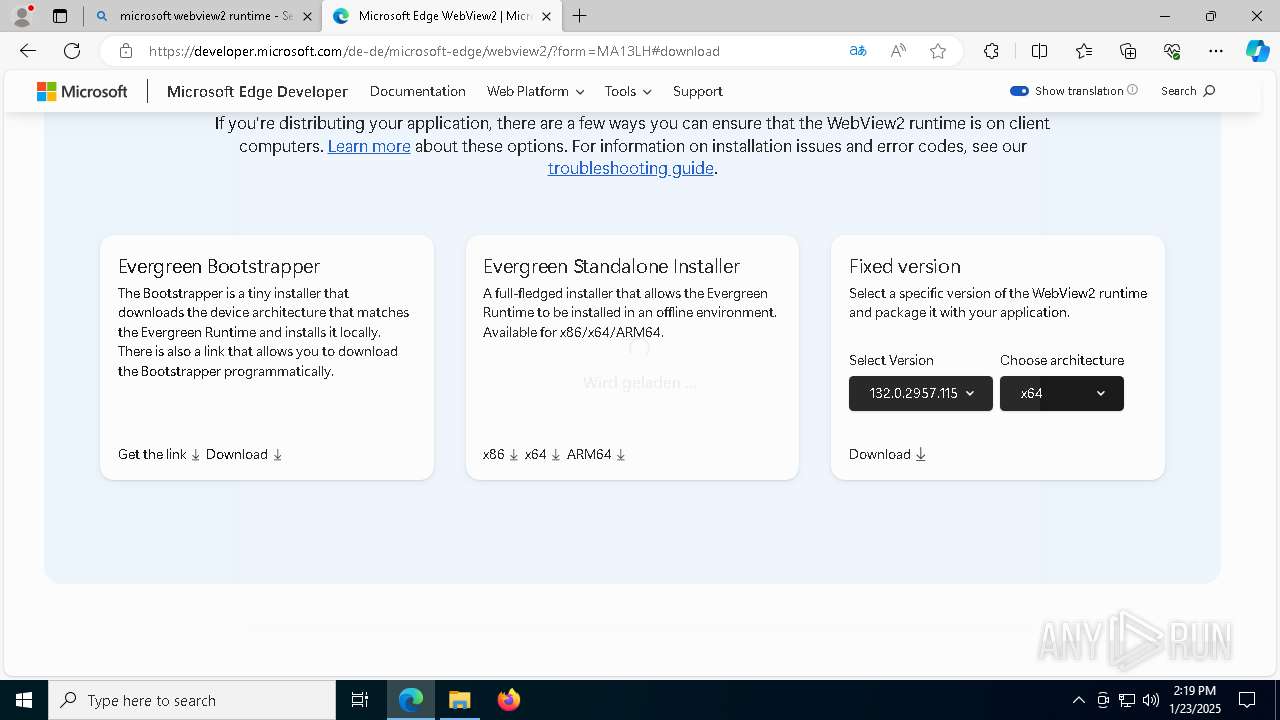Open File Explorer from taskbar
This screenshot has height=720, width=1280.
[459, 700]
